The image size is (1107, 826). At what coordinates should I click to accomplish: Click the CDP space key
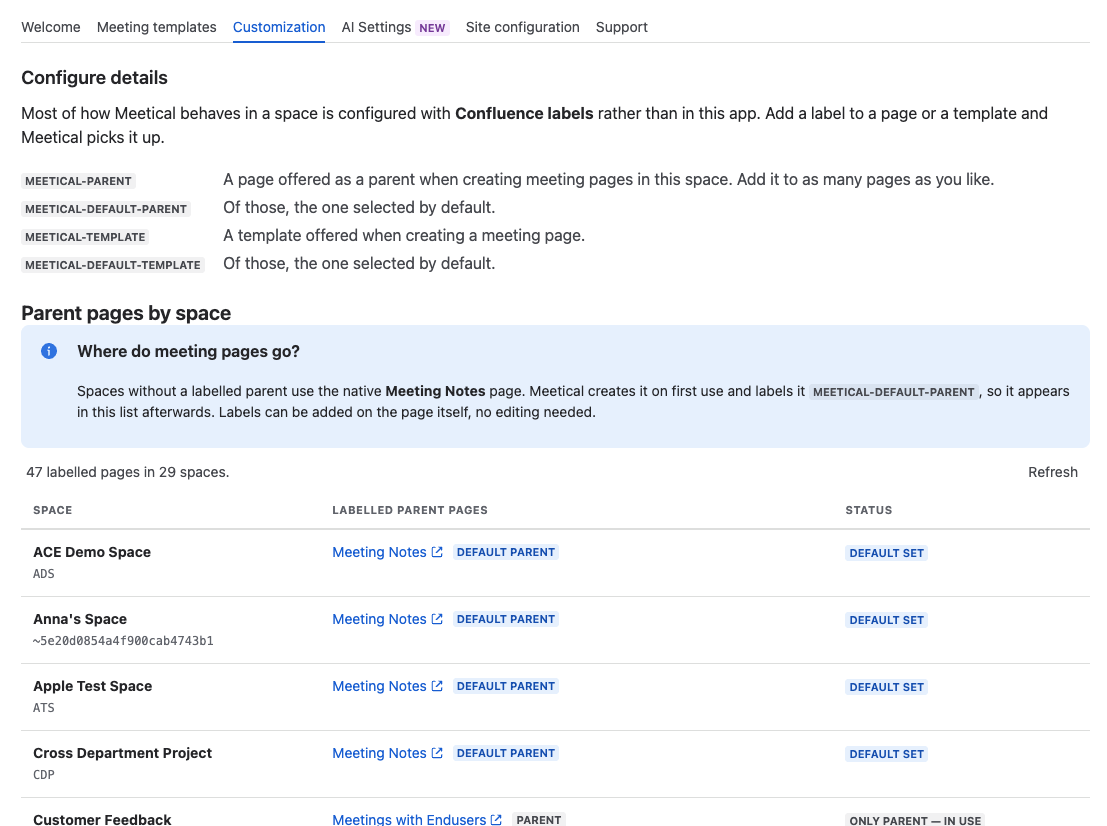coord(44,774)
